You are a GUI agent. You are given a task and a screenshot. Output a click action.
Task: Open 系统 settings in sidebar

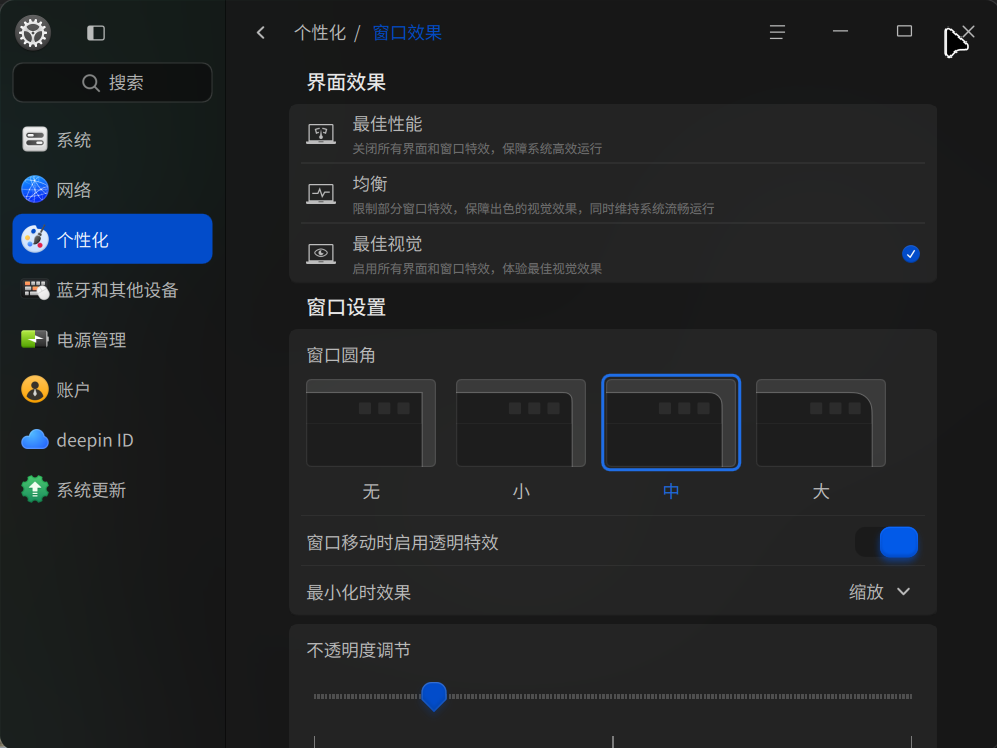point(113,139)
